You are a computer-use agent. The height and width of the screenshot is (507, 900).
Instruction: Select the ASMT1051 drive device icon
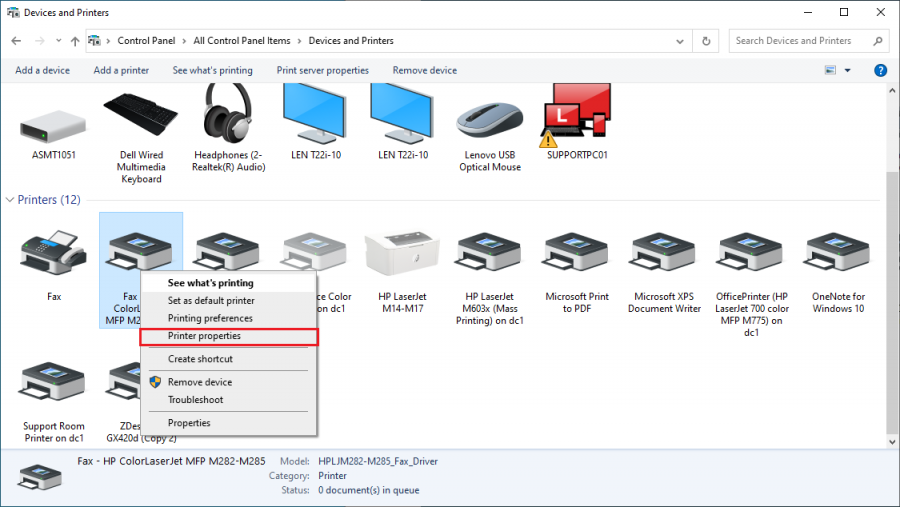(53, 126)
